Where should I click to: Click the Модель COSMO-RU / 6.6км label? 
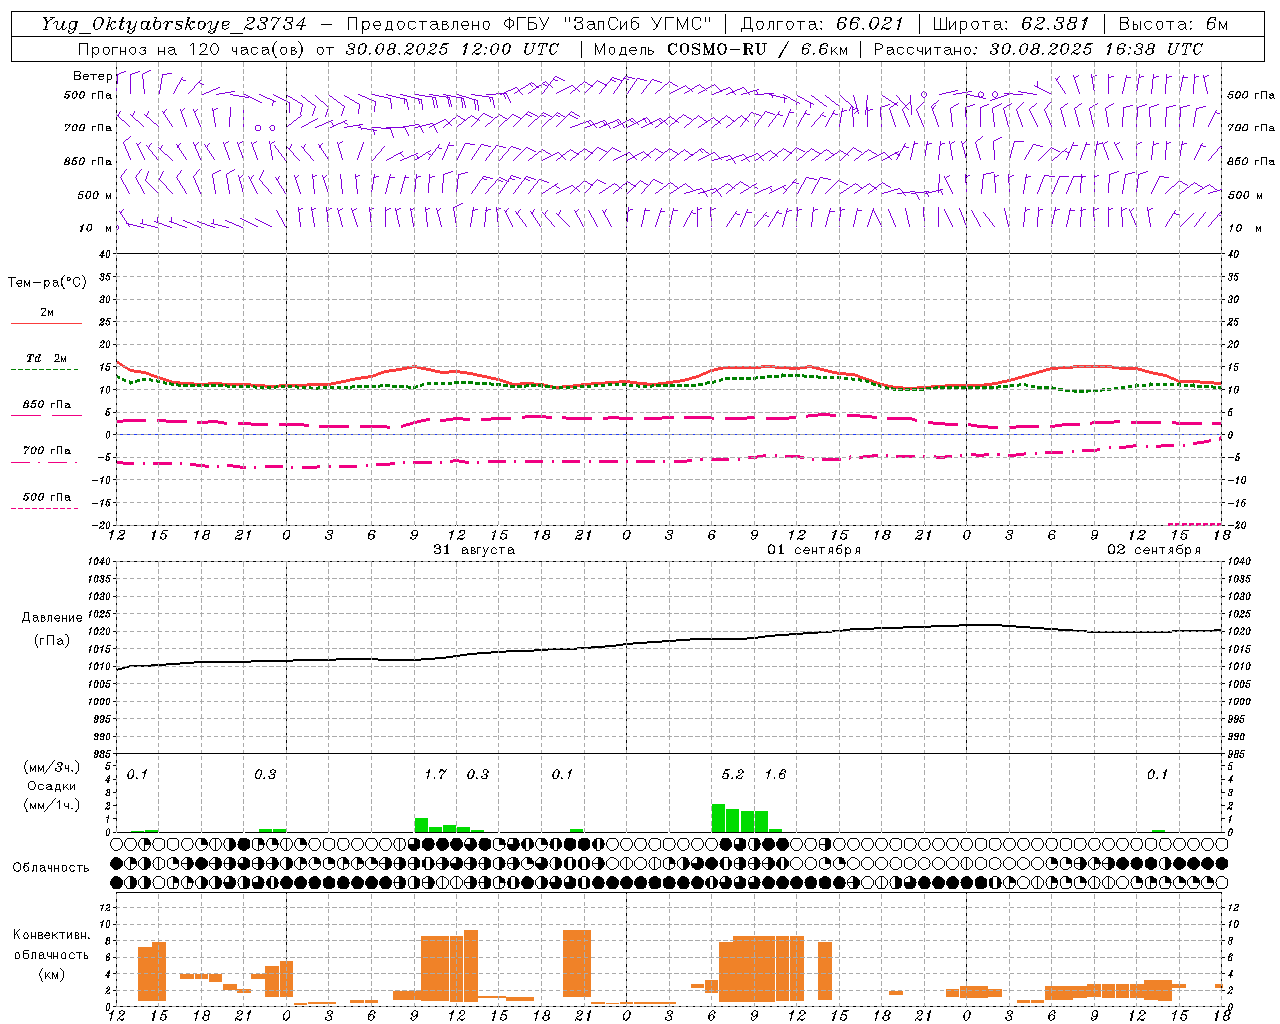721,49
